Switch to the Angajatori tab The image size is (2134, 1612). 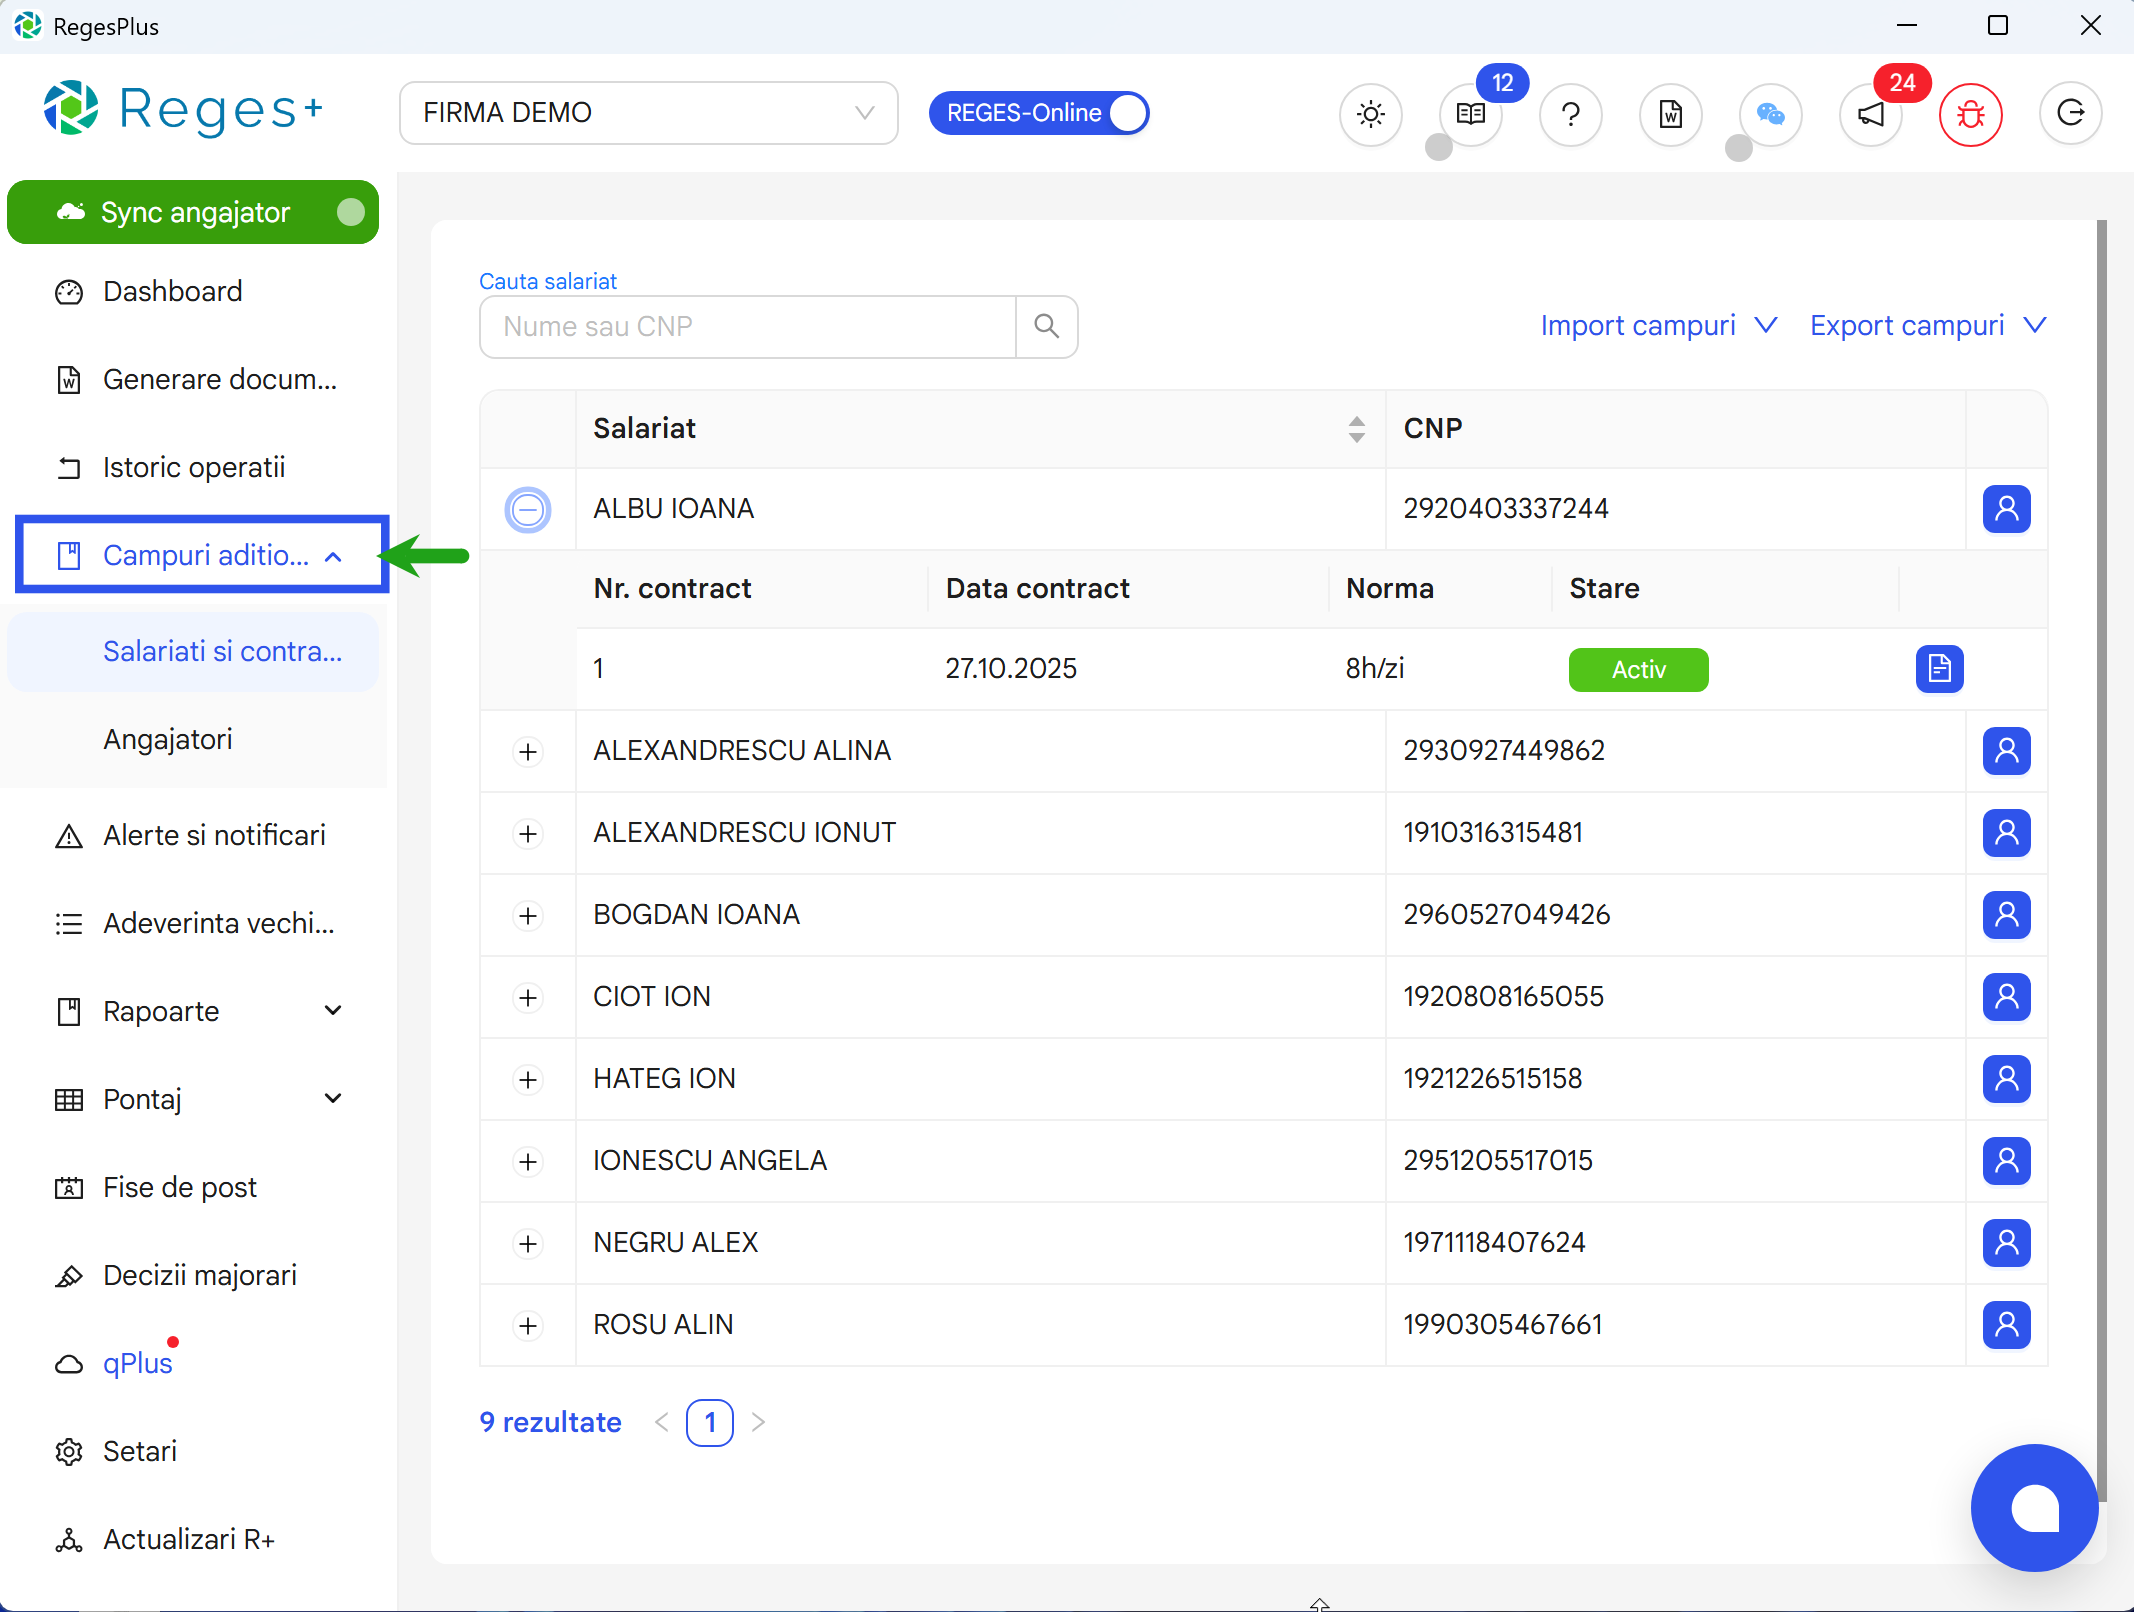point(168,739)
